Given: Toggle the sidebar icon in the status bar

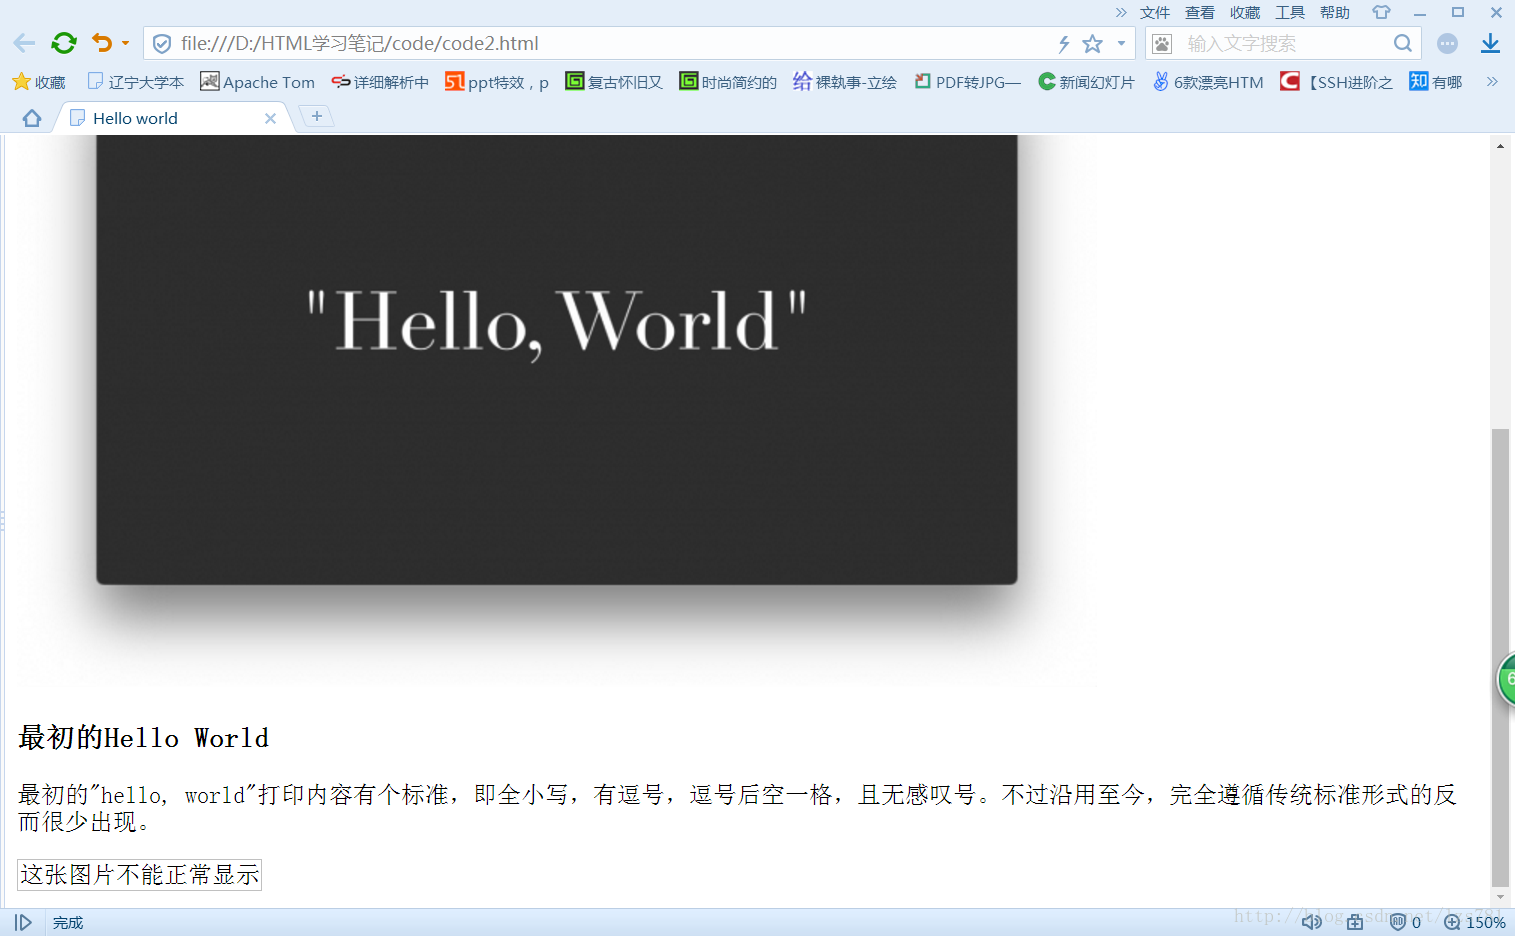Looking at the screenshot, I should coord(23,922).
